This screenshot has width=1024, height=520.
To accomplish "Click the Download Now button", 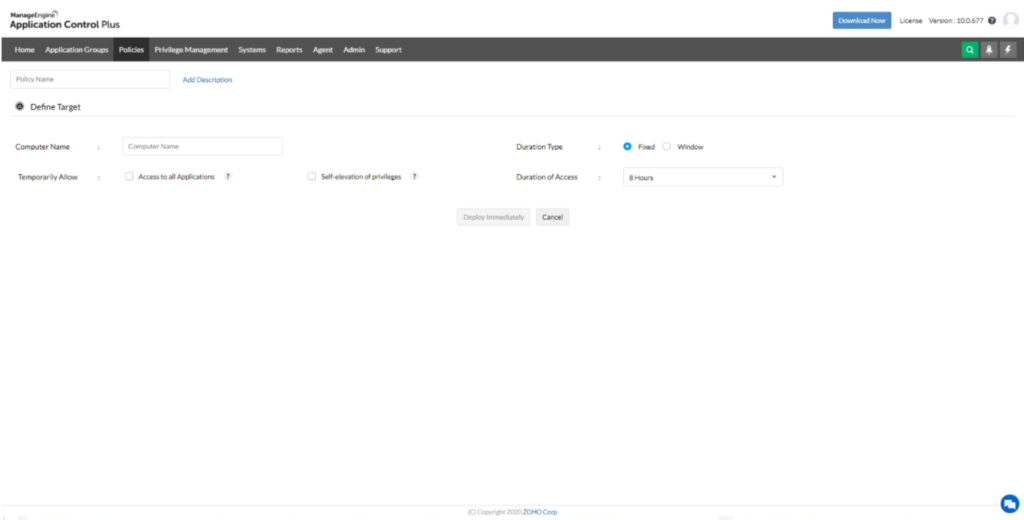I will (862, 20).
